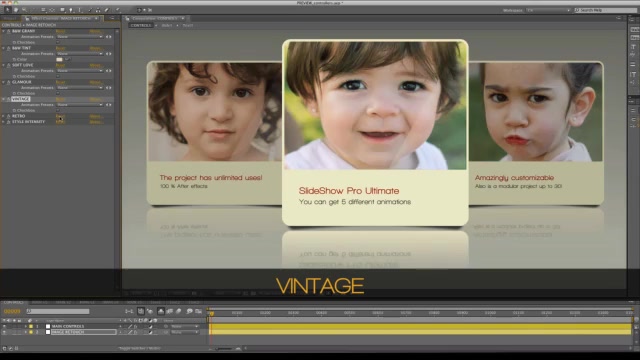Image resolution: width=640 pixels, height=360 pixels.
Task: Open the B&W TINT color swatch
Action: coord(60,60)
